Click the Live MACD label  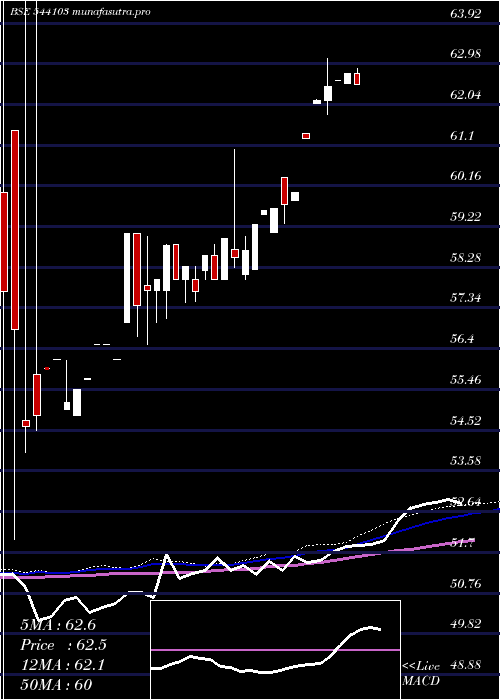click(x=421, y=674)
